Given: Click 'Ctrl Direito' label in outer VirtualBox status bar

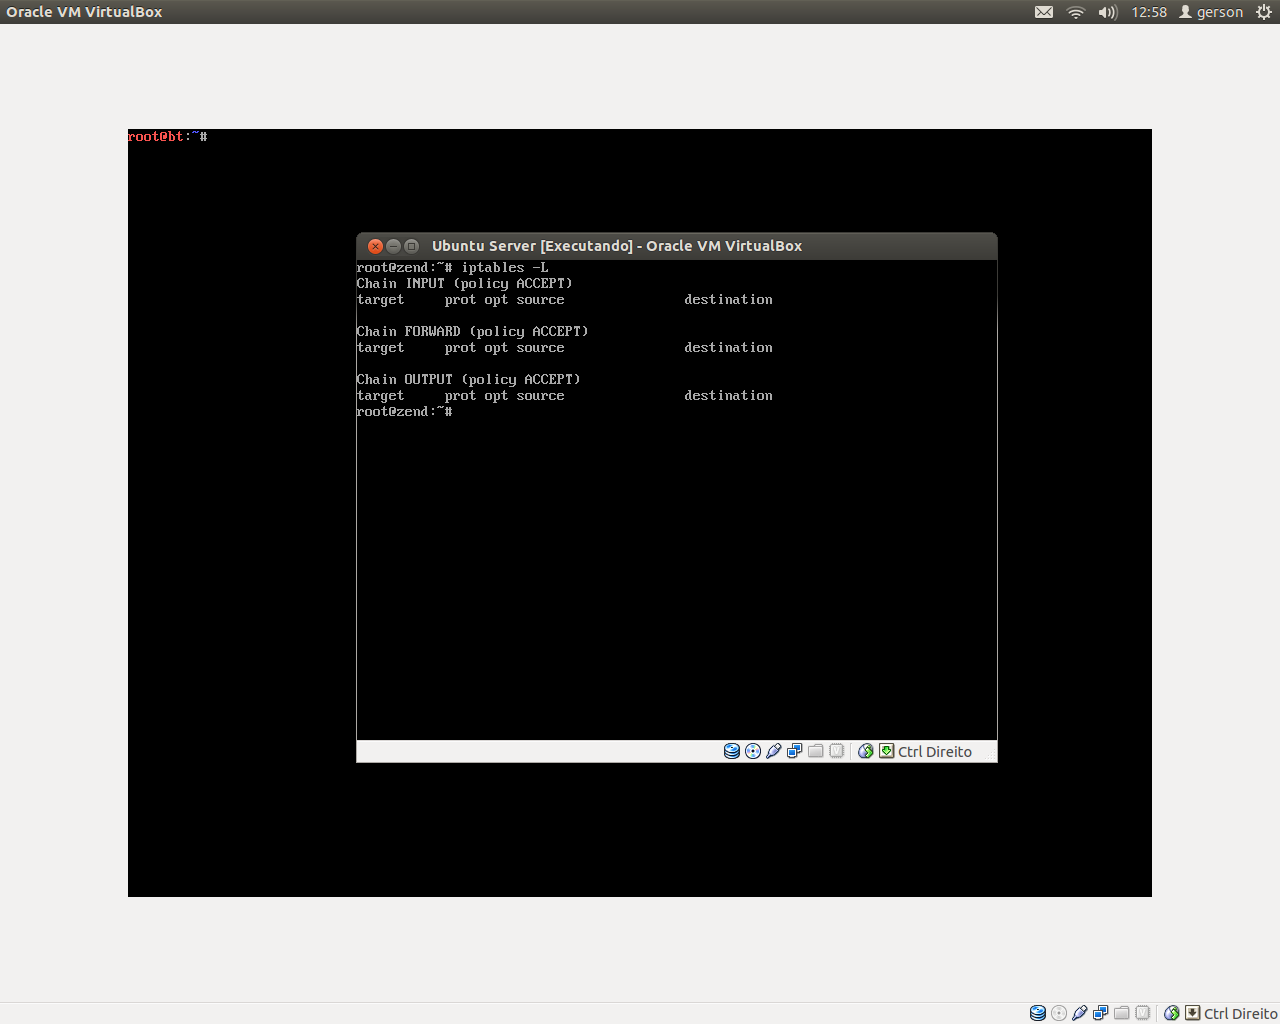Looking at the screenshot, I should pos(1241,1014).
